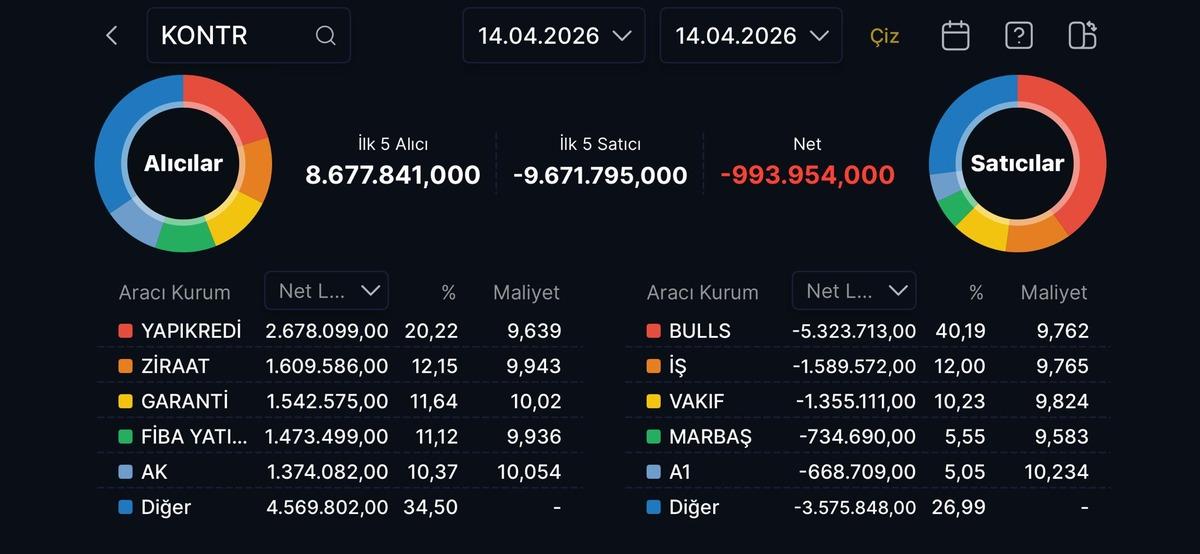Open the start date dropdown
This screenshot has height=554, width=1200.
(x=554, y=36)
